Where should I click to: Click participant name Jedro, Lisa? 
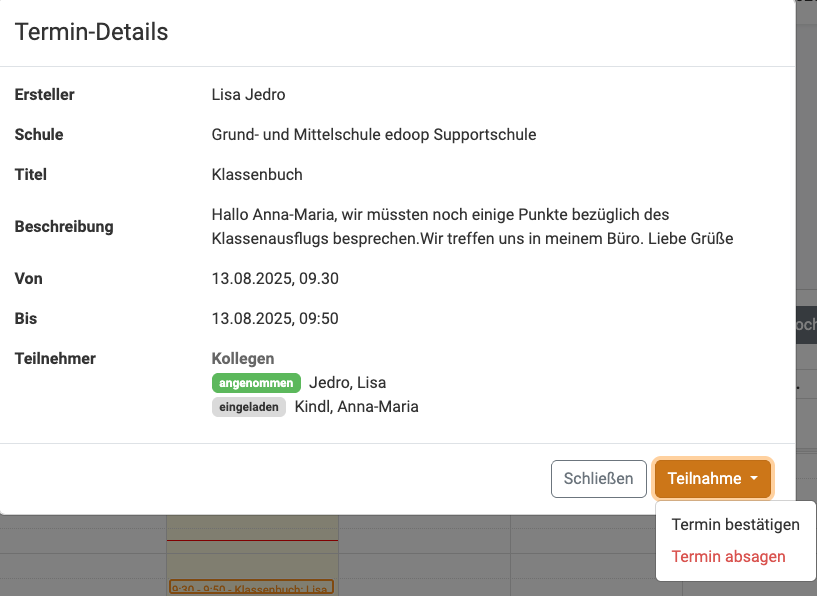tap(348, 382)
